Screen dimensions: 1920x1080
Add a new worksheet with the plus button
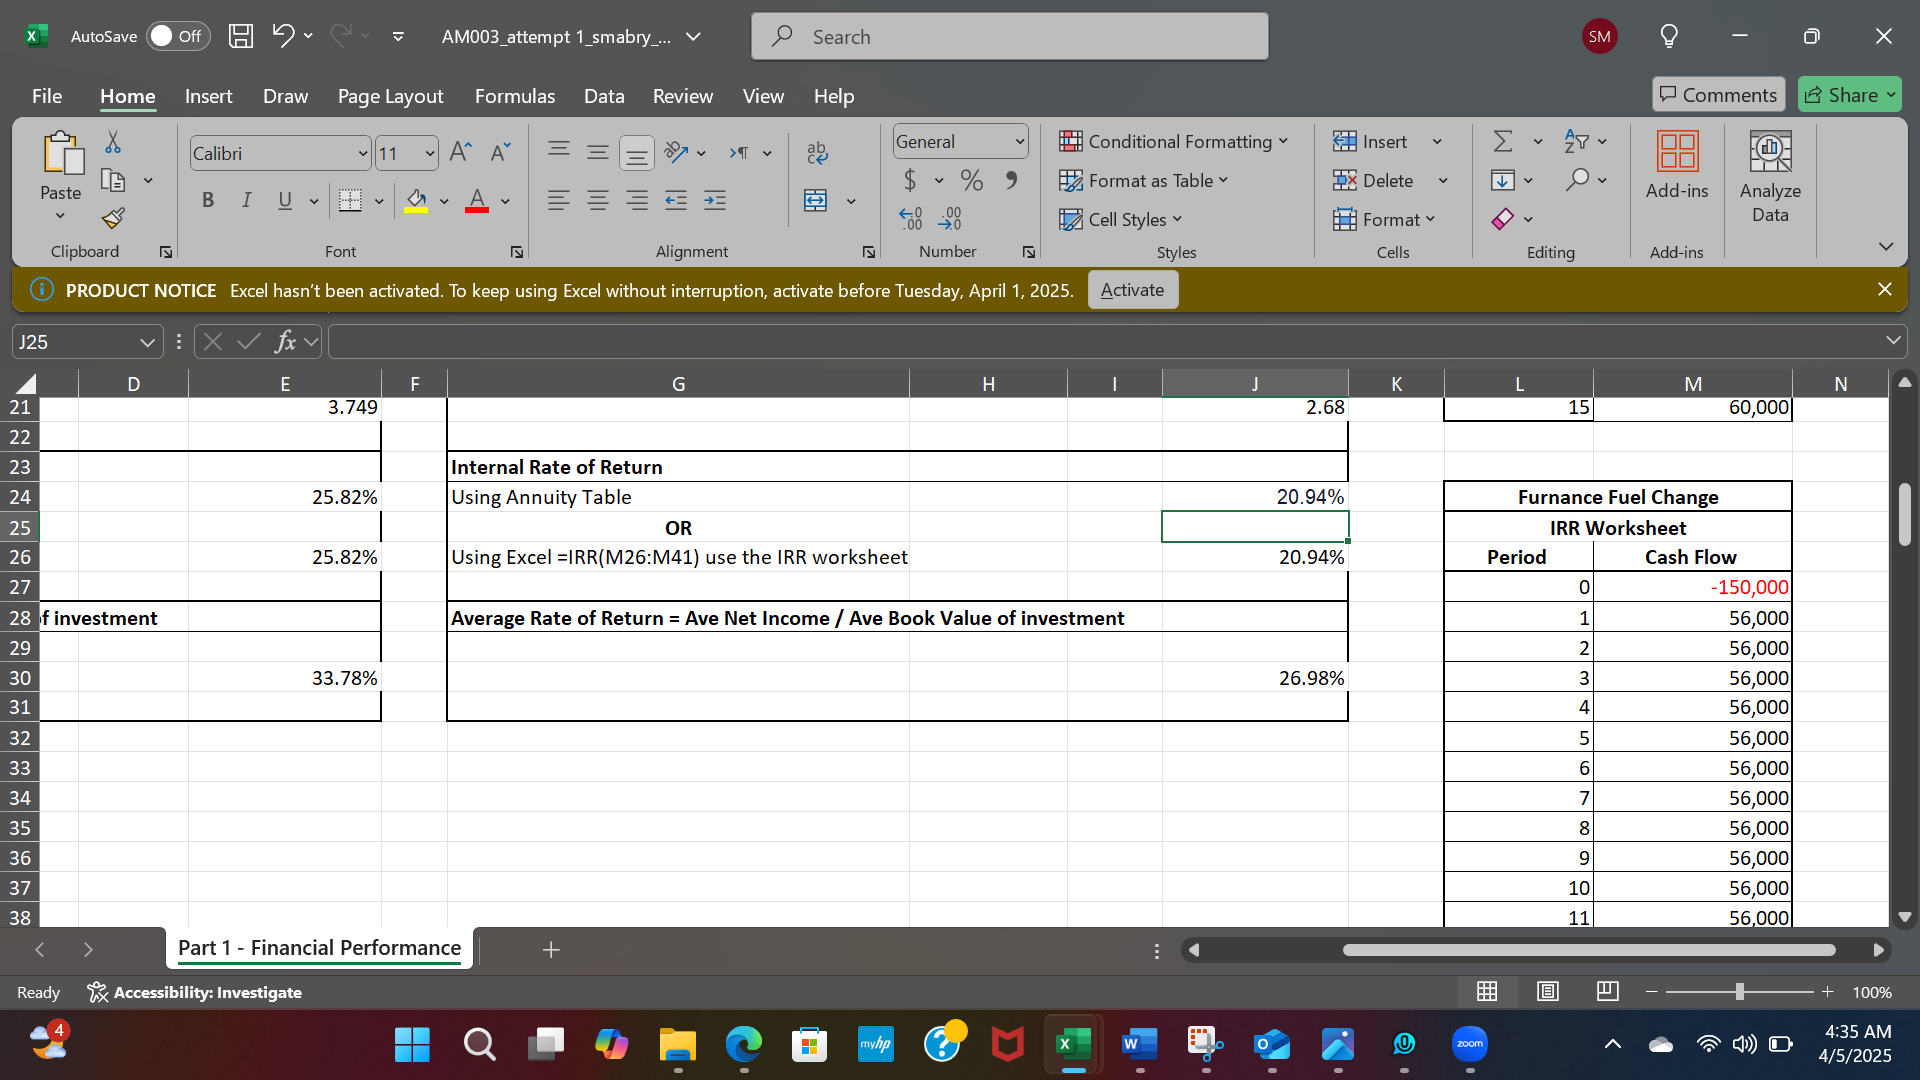pyautogui.click(x=551, y=949)
